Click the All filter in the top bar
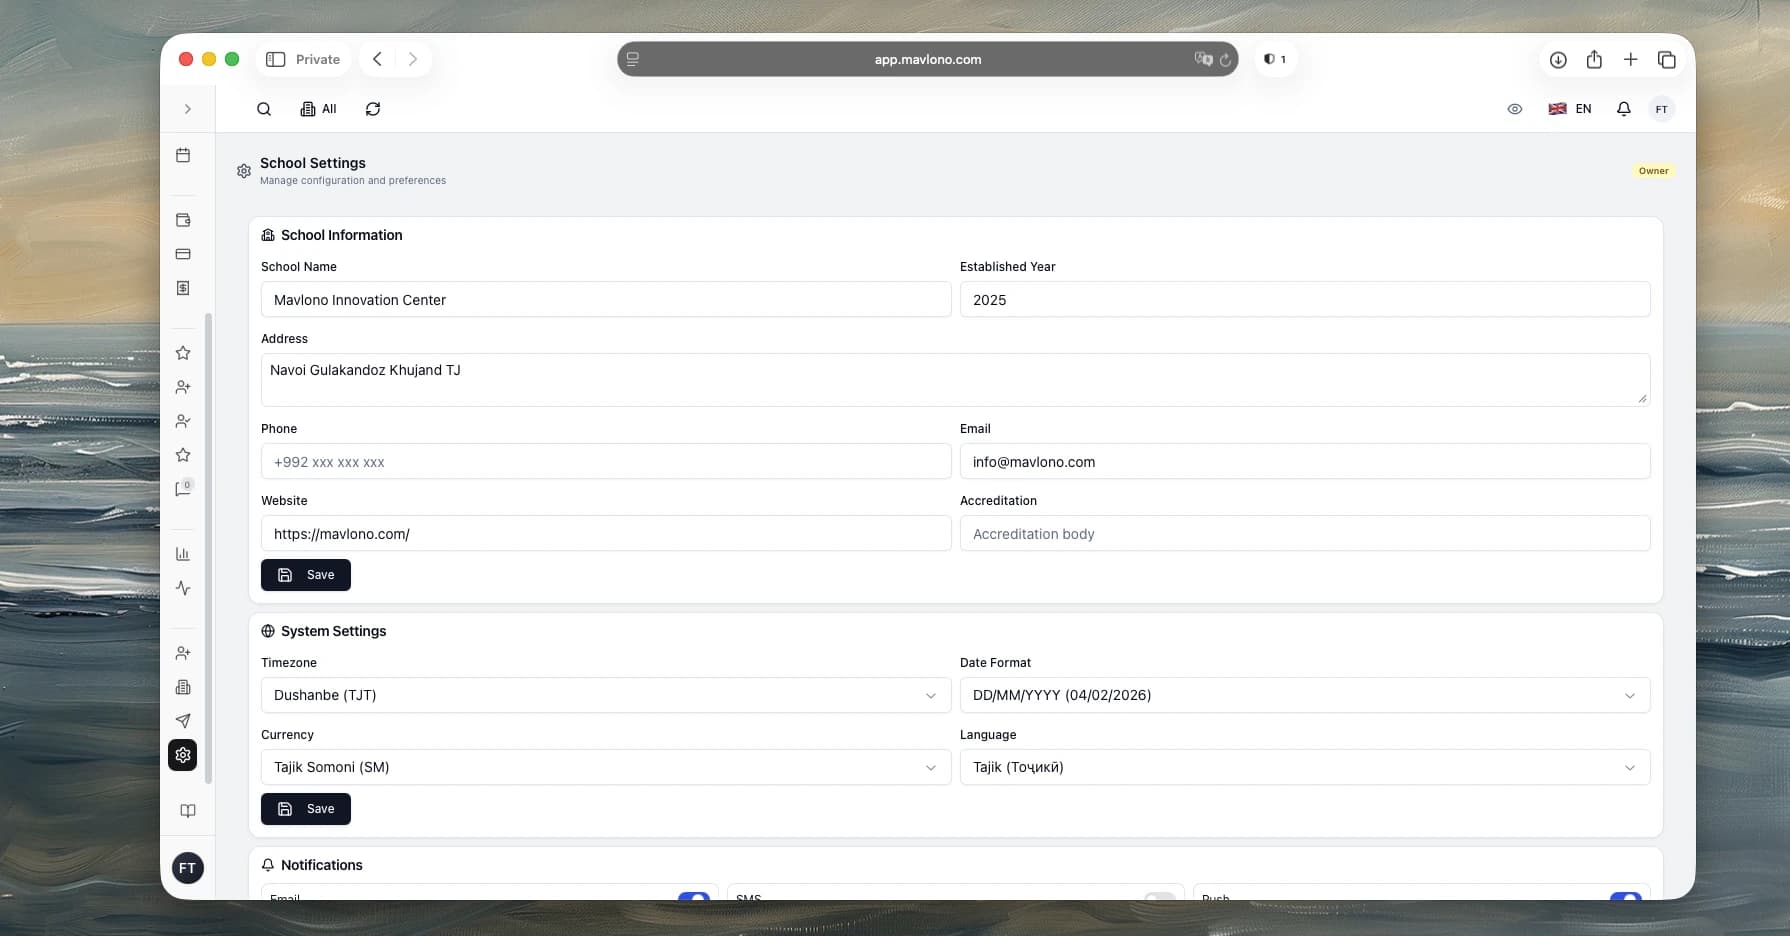1790x936 pixels. click(x=318, y=108)
